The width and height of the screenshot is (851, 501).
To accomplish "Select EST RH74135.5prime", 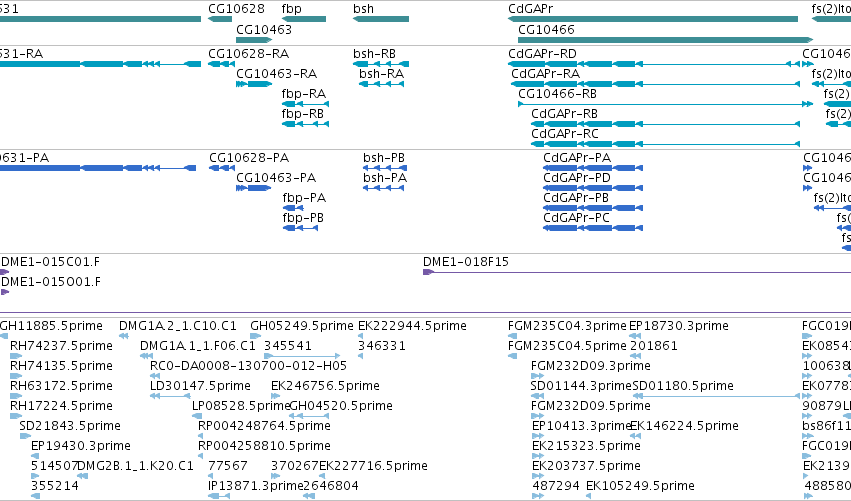I will point(61,366).
